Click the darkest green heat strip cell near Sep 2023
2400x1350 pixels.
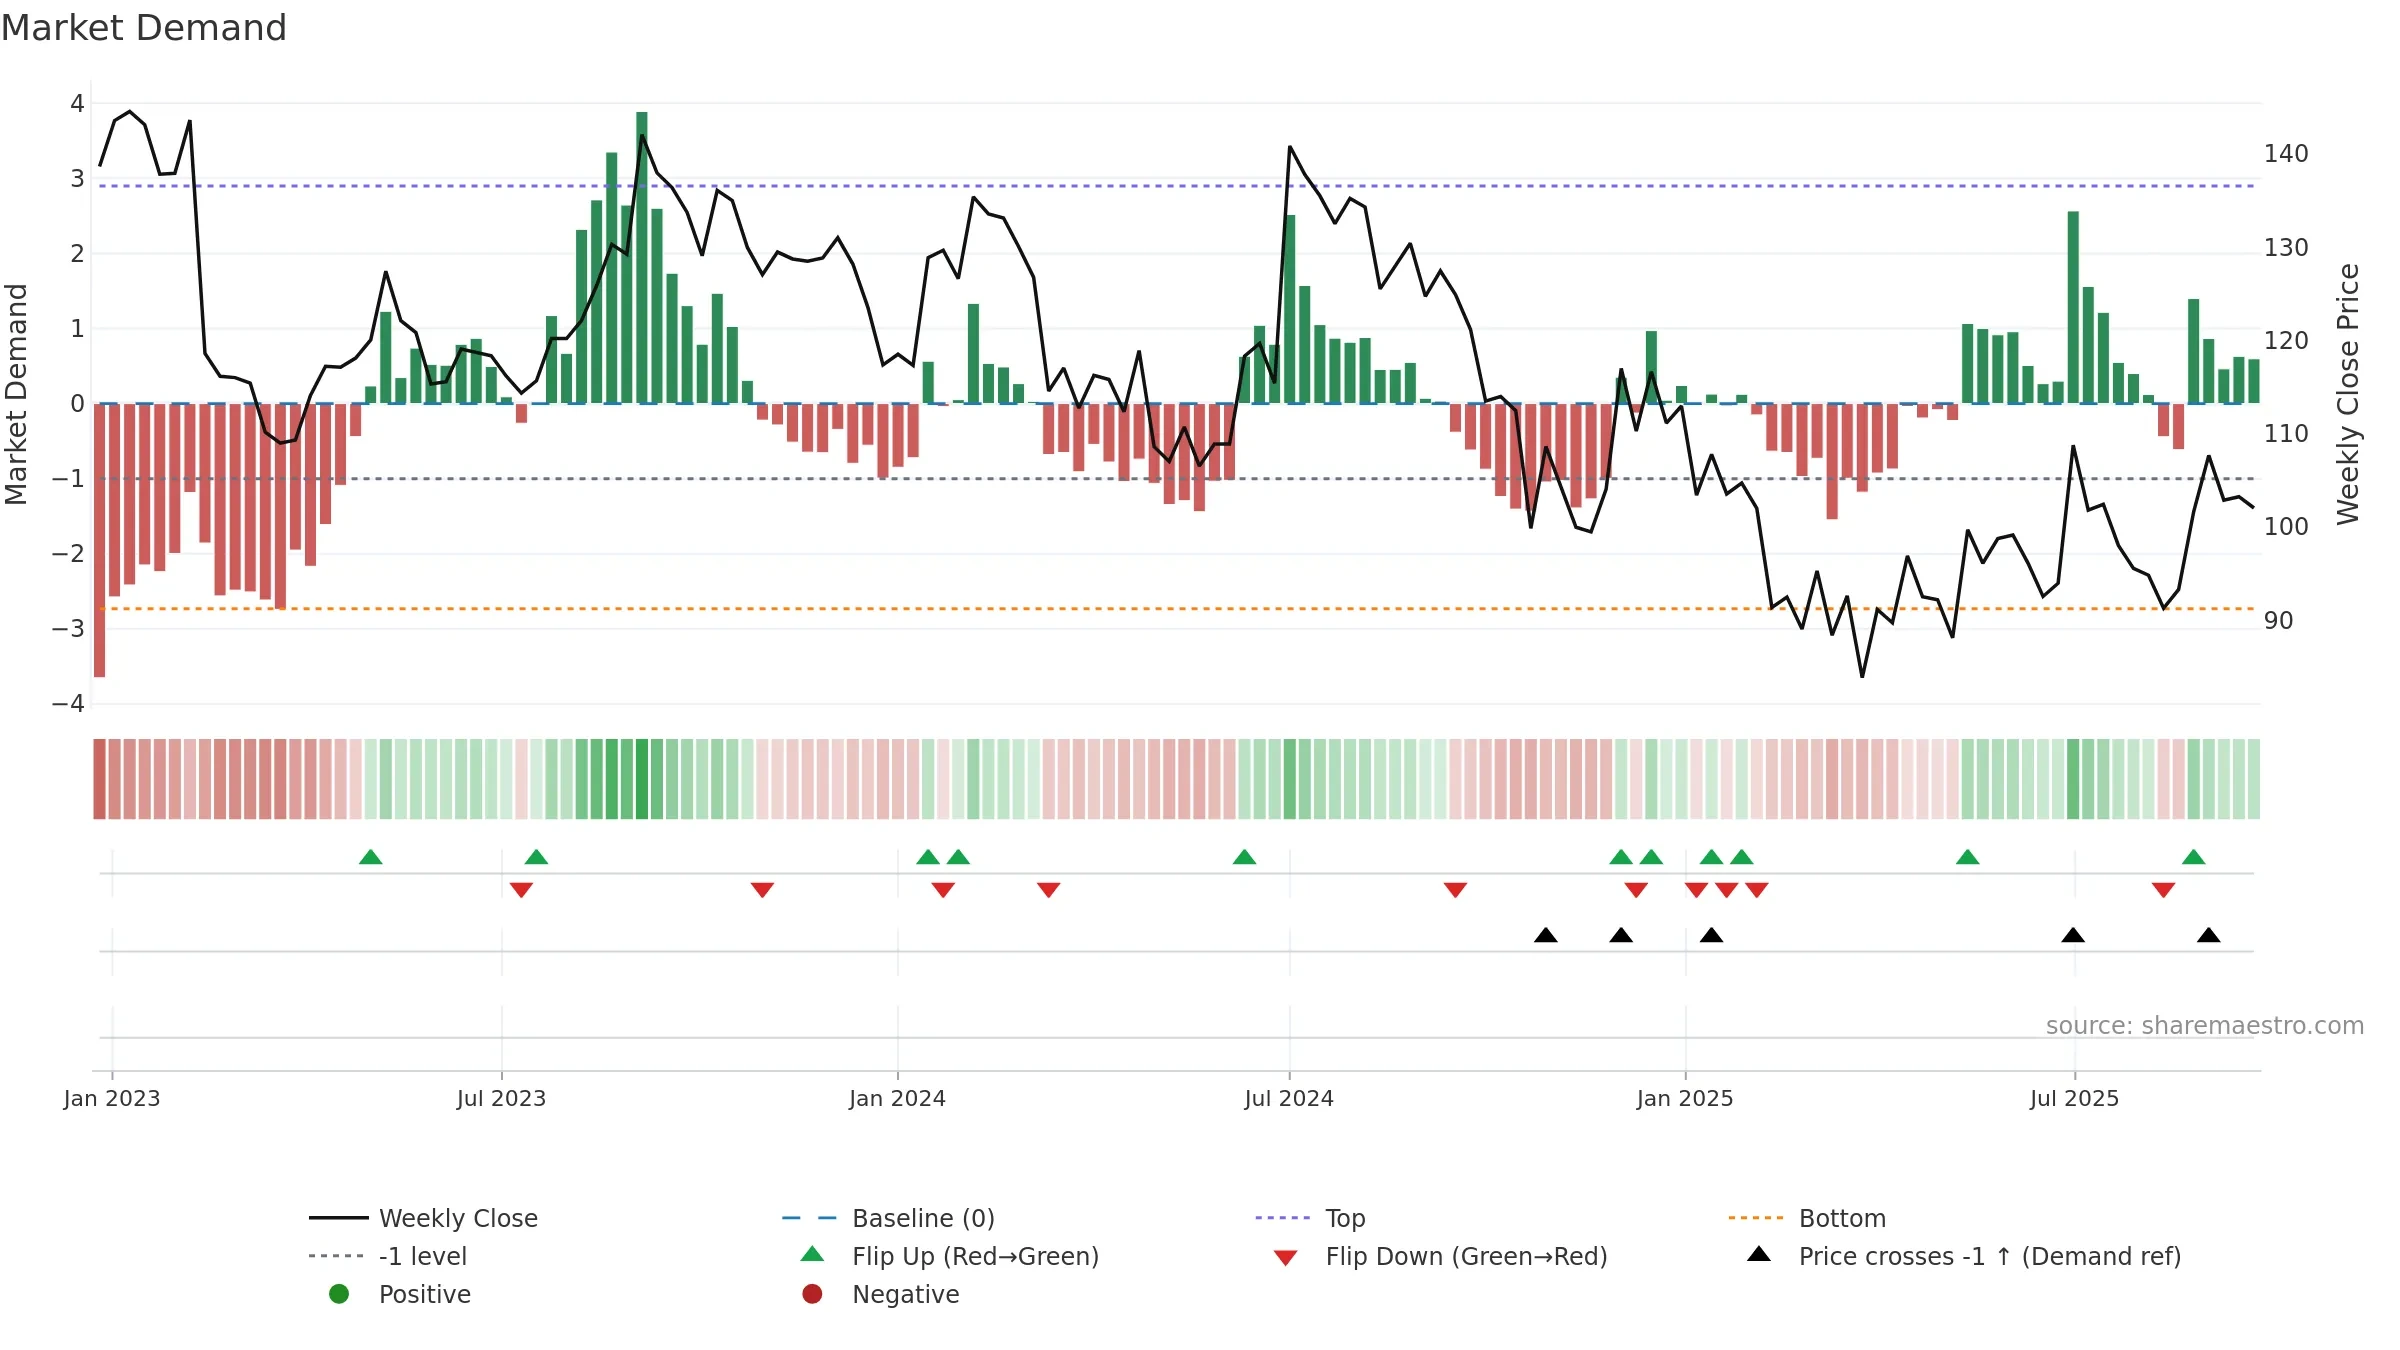pyautogui.click(x=642, y=779)
